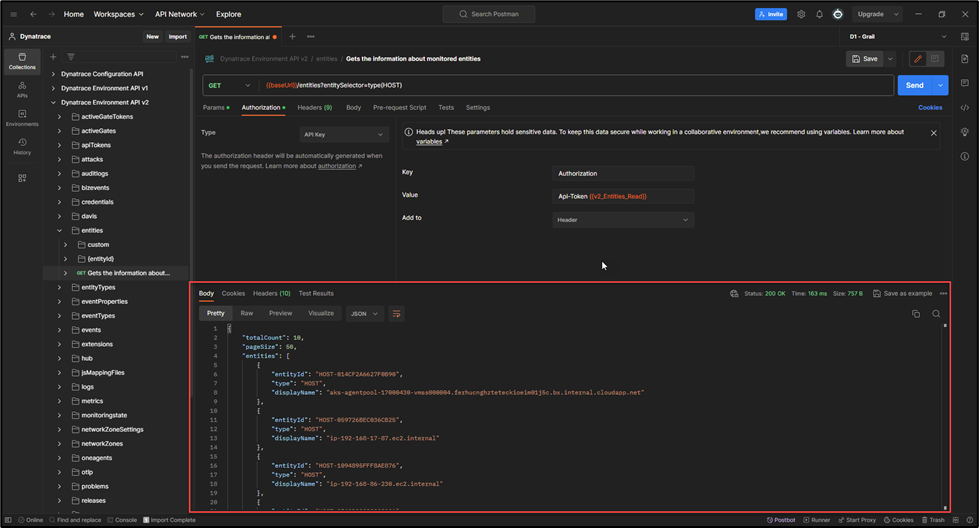
Task: Click the Send button
Action: click(x=914, y=86)
